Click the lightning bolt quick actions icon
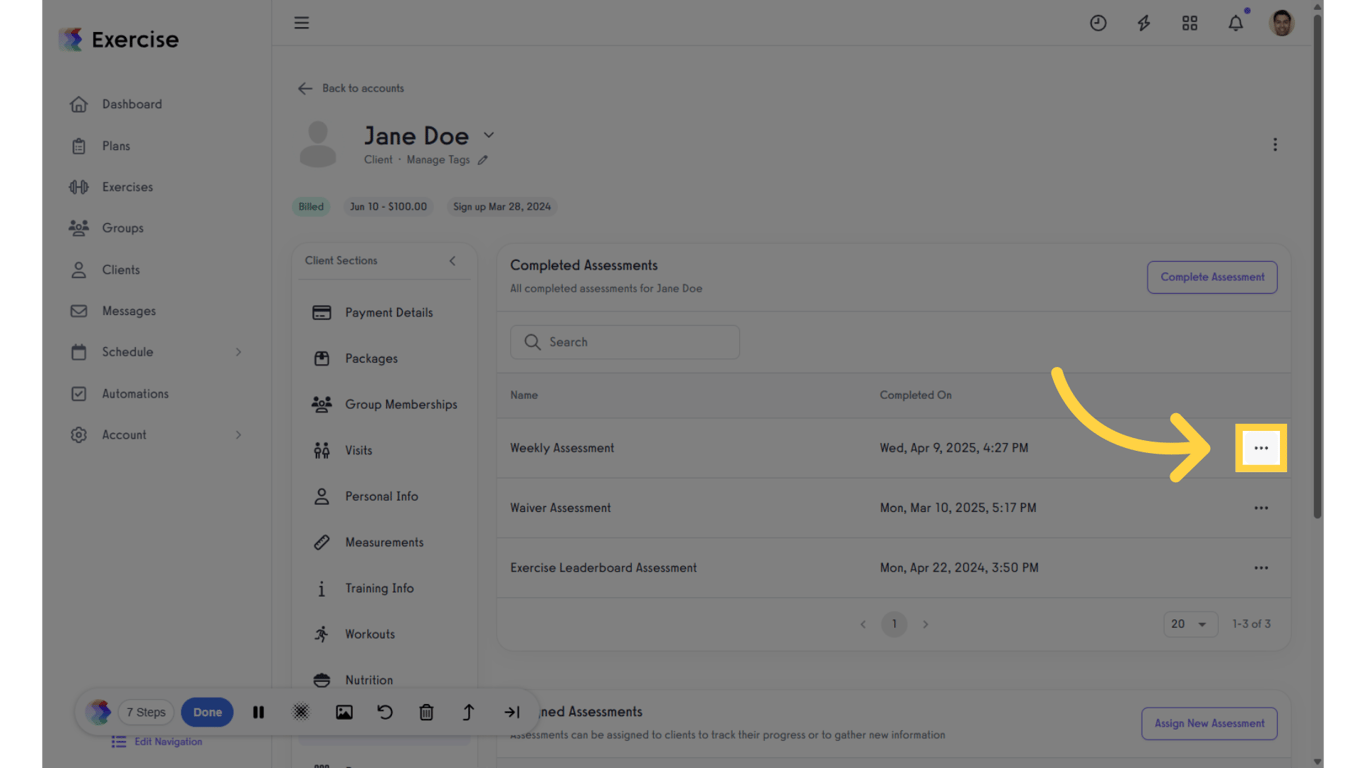1366x768 pixels. (1143, 22)
